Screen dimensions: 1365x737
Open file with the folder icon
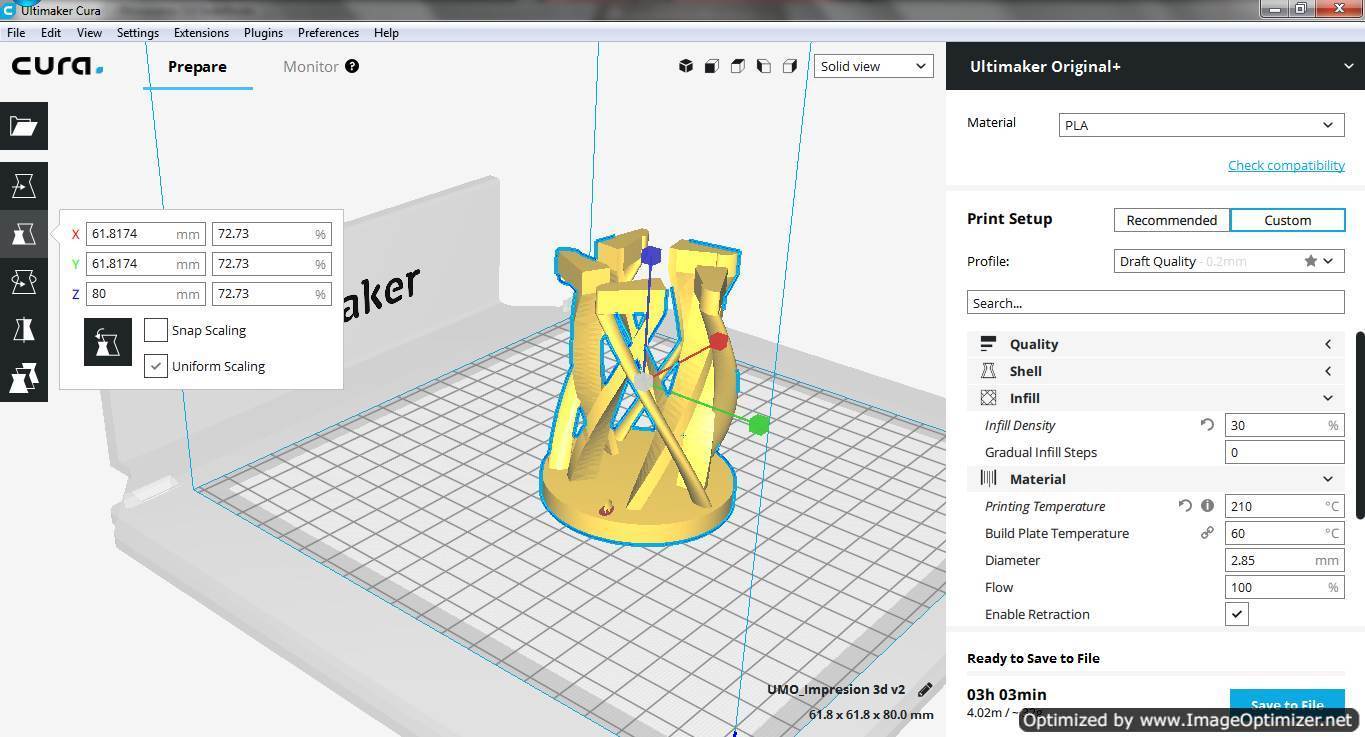(x=24, y=126)
